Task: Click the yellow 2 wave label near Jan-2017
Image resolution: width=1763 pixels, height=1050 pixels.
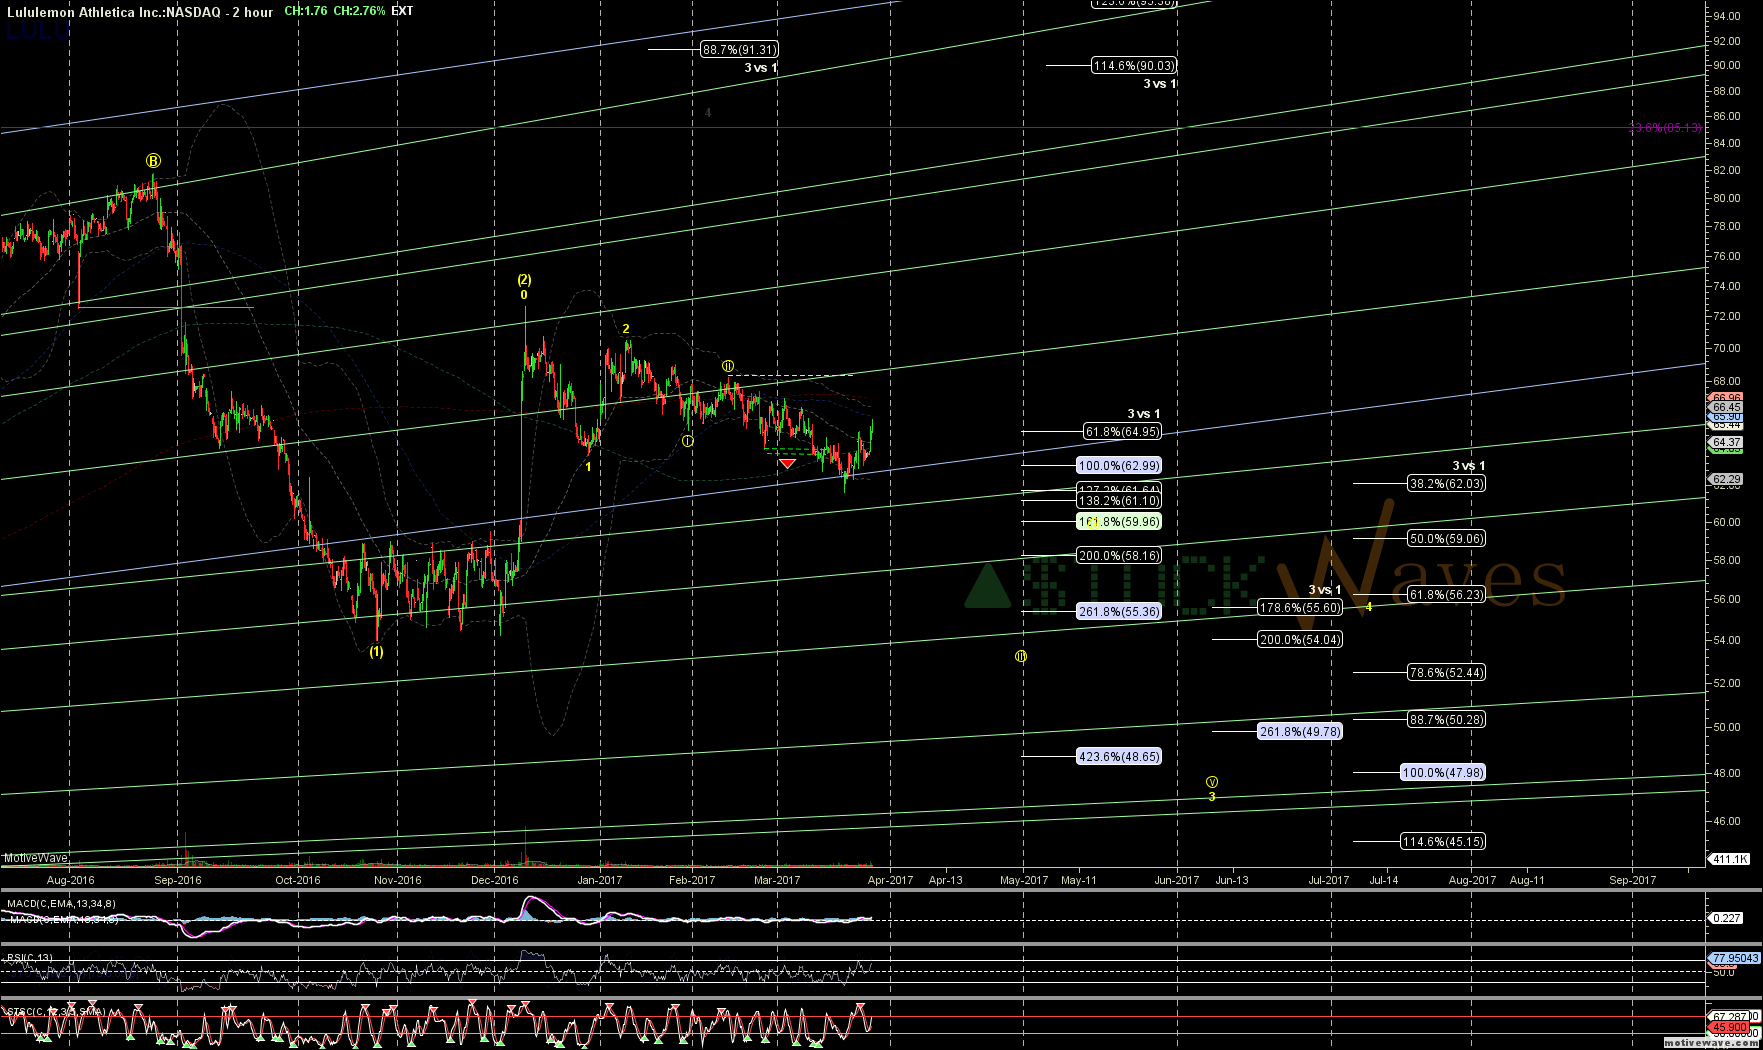Action: pos(626,329)
